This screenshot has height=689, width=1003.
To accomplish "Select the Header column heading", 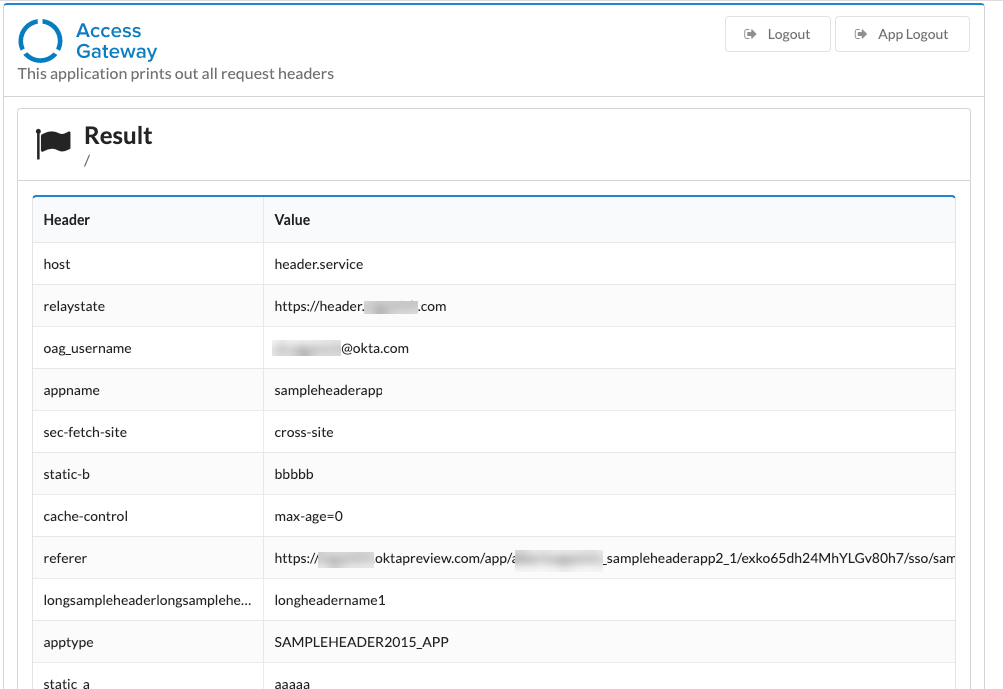I will point(67,220).
